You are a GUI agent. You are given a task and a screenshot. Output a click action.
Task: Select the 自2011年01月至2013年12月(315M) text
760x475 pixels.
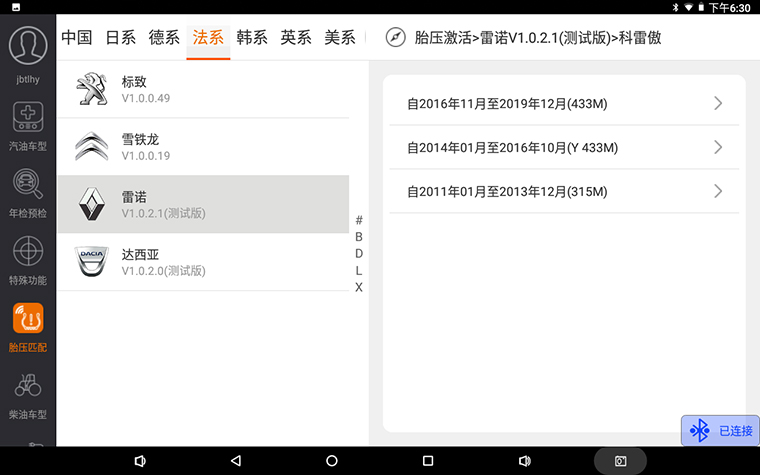pyautogui.click(x=507, y=192)
